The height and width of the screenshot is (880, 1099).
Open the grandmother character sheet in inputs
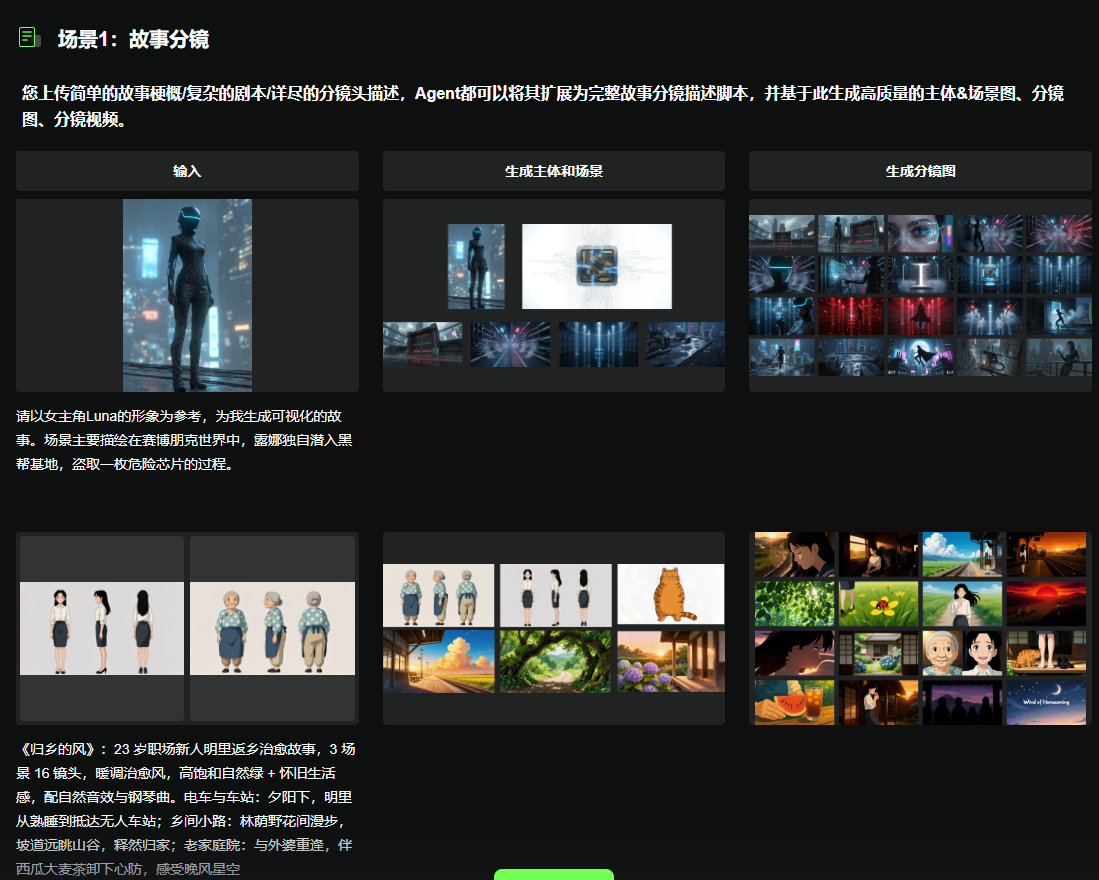click(272, 628)
